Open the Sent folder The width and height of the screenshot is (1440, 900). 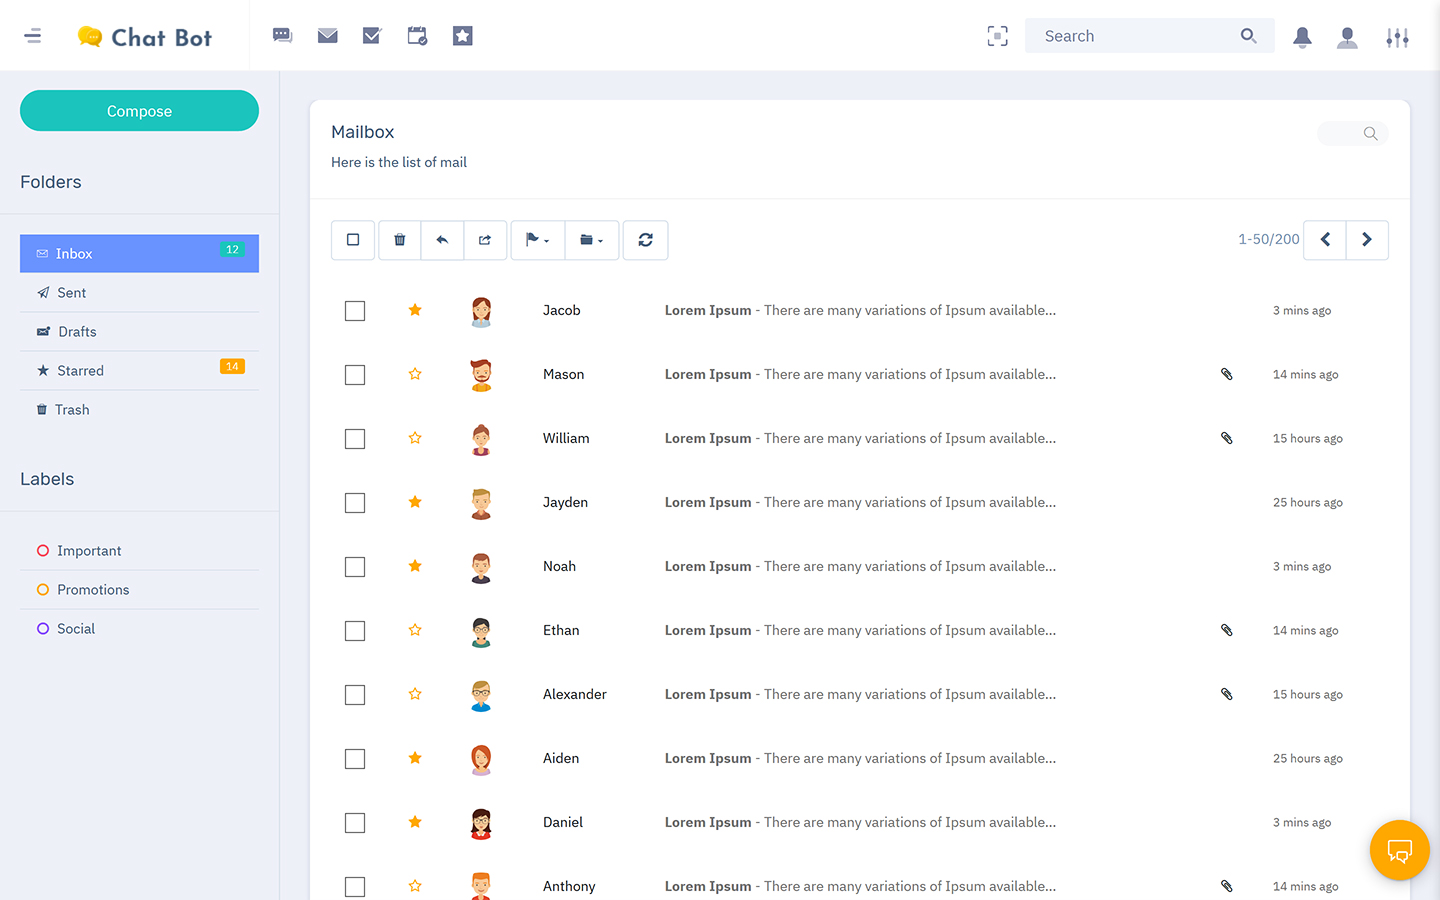[71, 293]
